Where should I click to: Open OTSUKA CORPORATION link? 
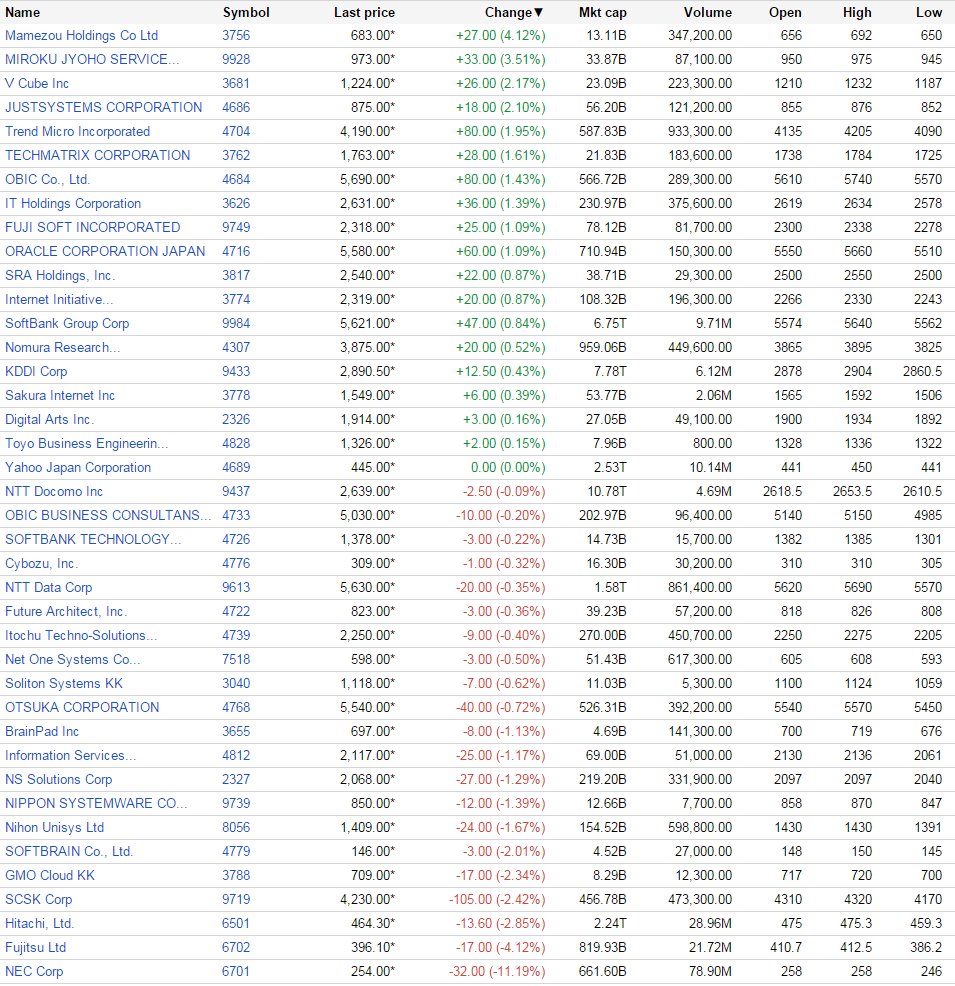[82, 707]
